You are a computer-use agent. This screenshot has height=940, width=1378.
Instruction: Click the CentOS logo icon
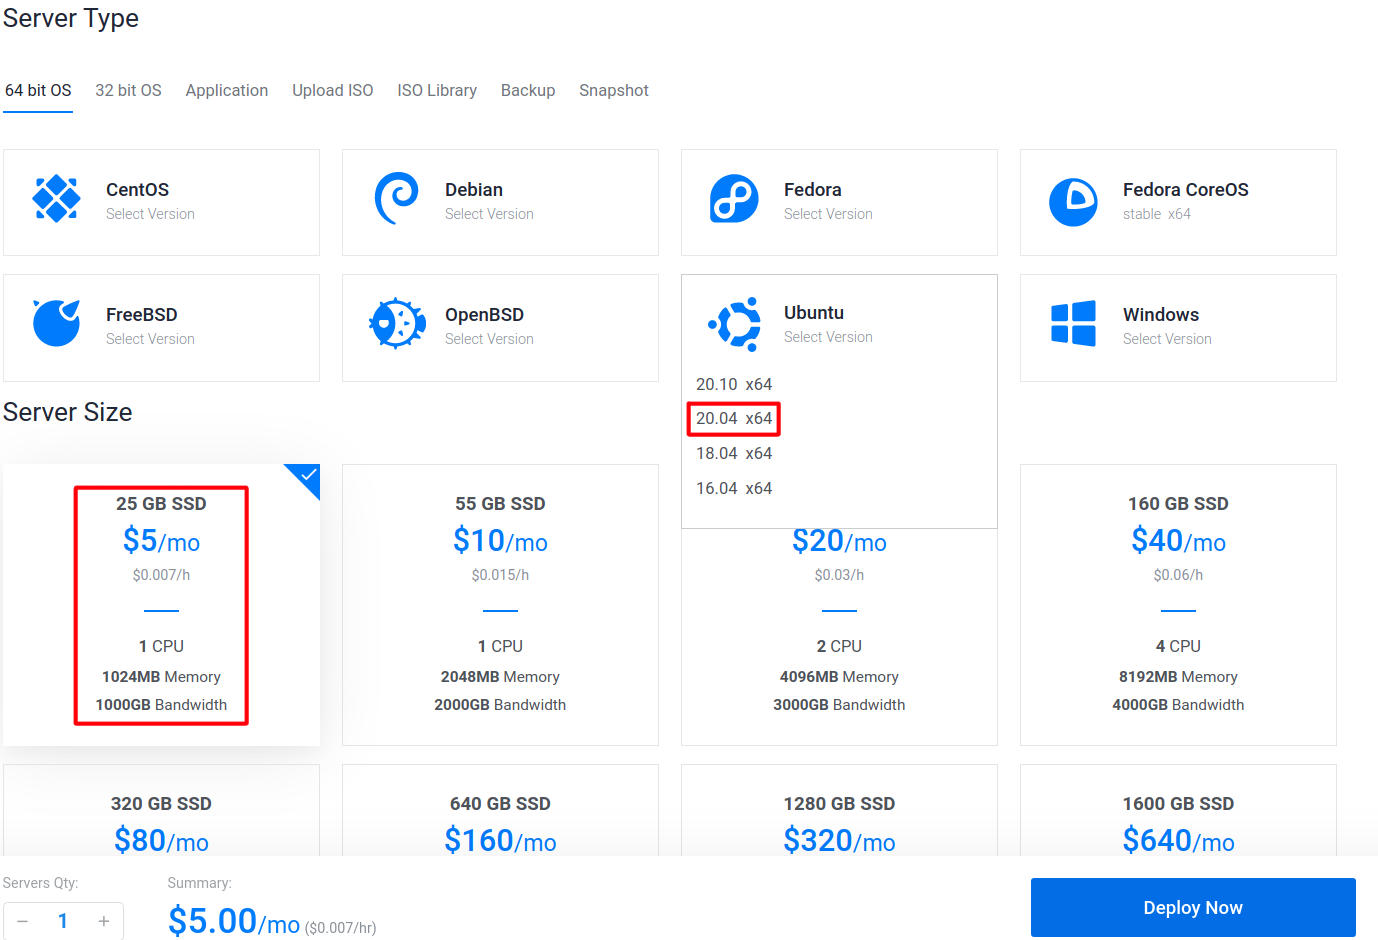(x=57, y=199)
